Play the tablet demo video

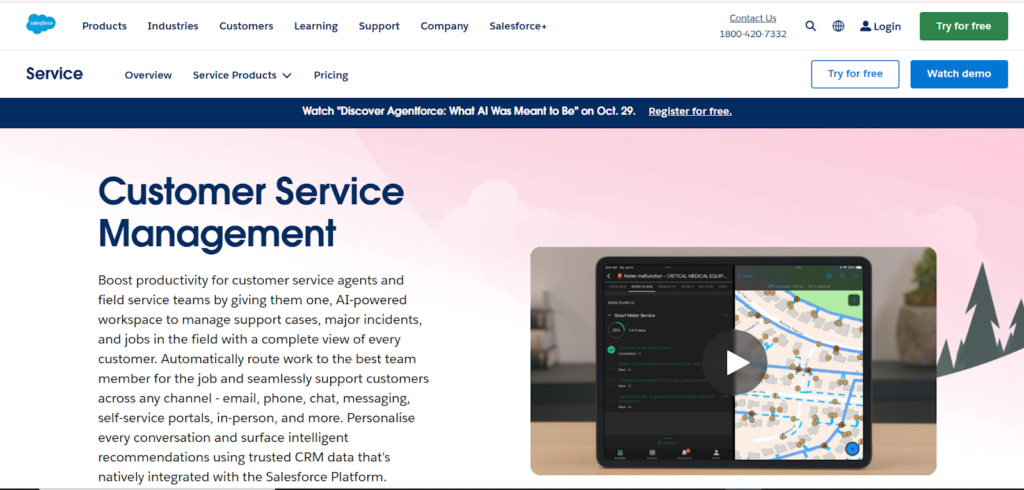[733, 362]
